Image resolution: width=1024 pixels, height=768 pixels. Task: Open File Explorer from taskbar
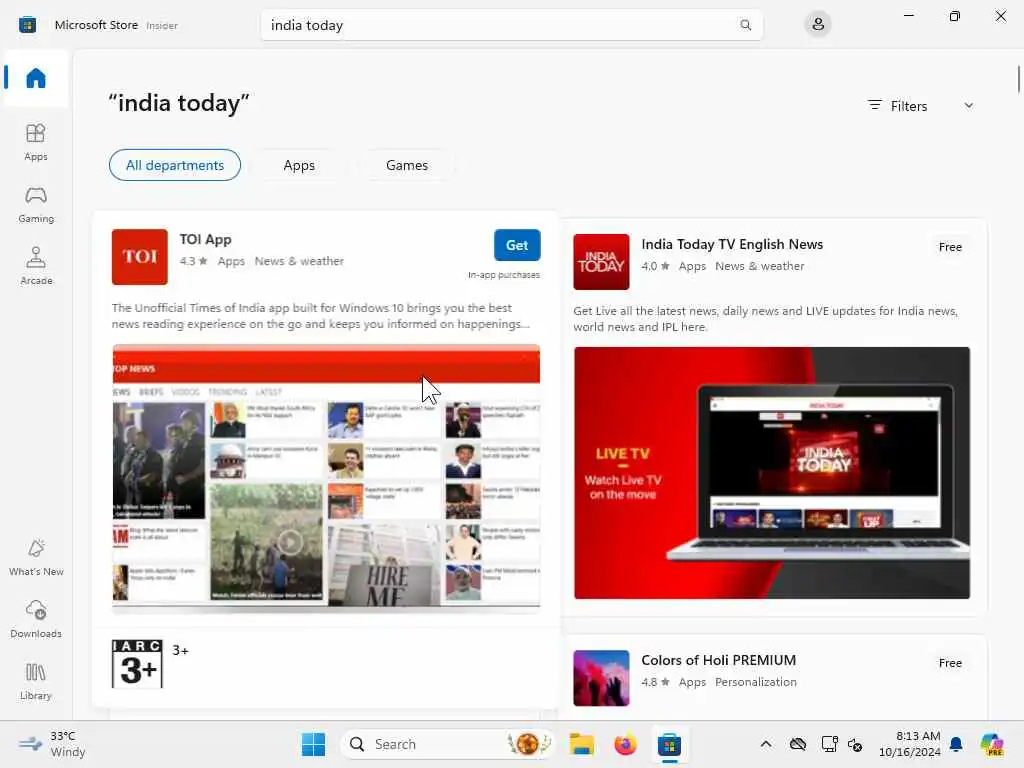click(x=581, y=744)
